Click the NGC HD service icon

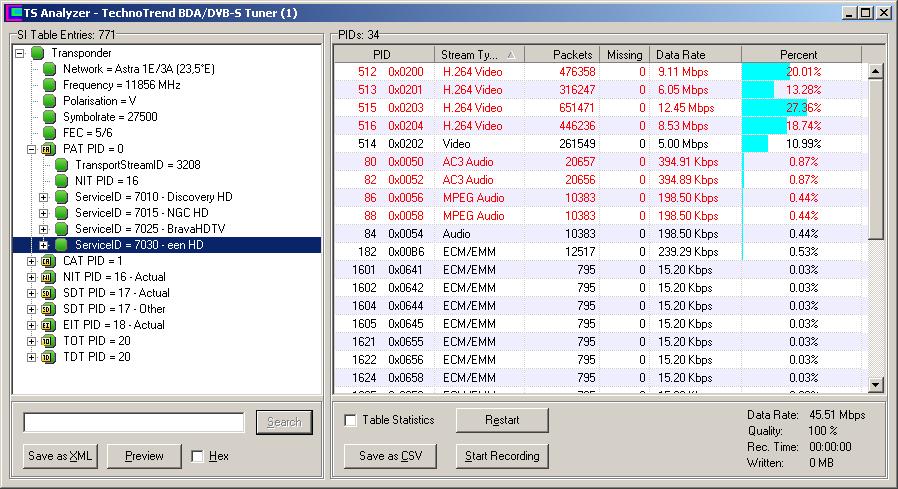point(62,214)
